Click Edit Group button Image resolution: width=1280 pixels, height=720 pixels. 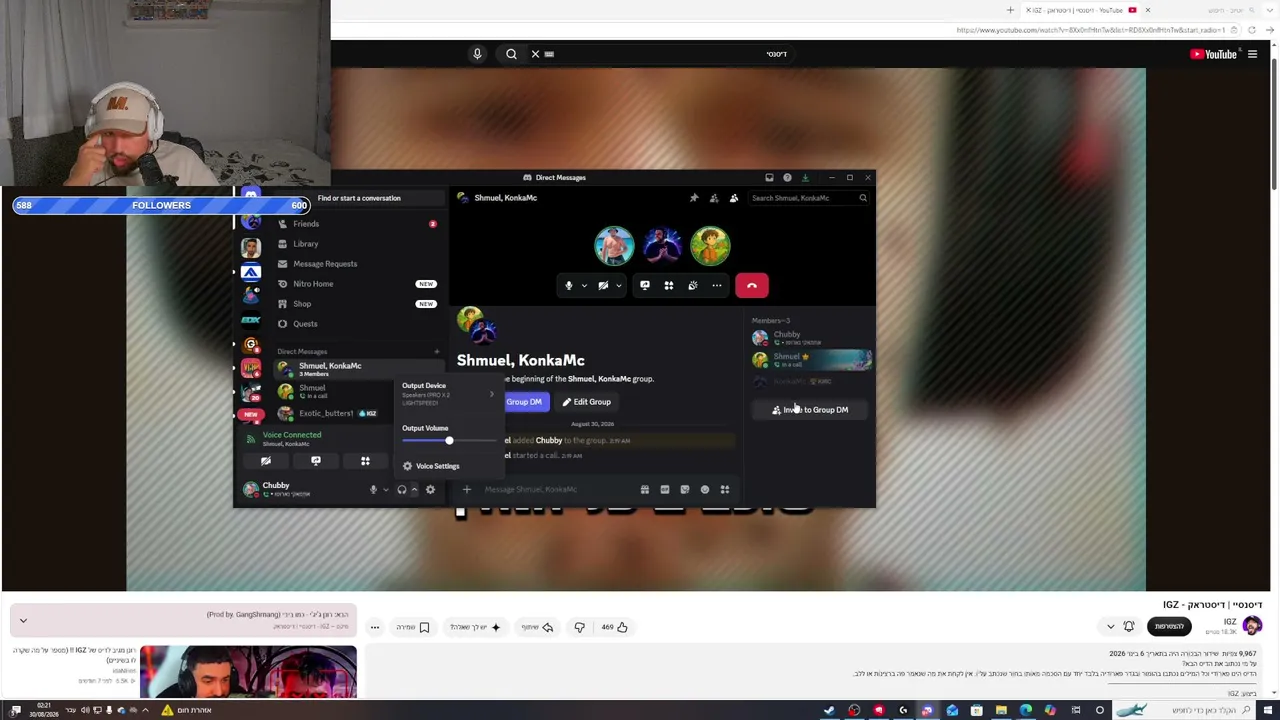pyautogui.click(x=586, y=402)
